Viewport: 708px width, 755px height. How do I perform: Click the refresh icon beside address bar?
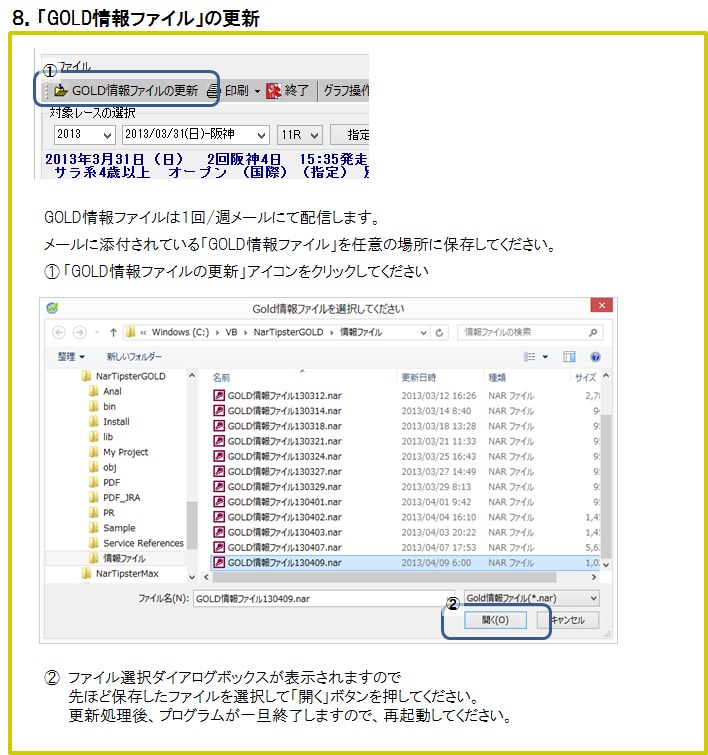click(x=439, y=333)
